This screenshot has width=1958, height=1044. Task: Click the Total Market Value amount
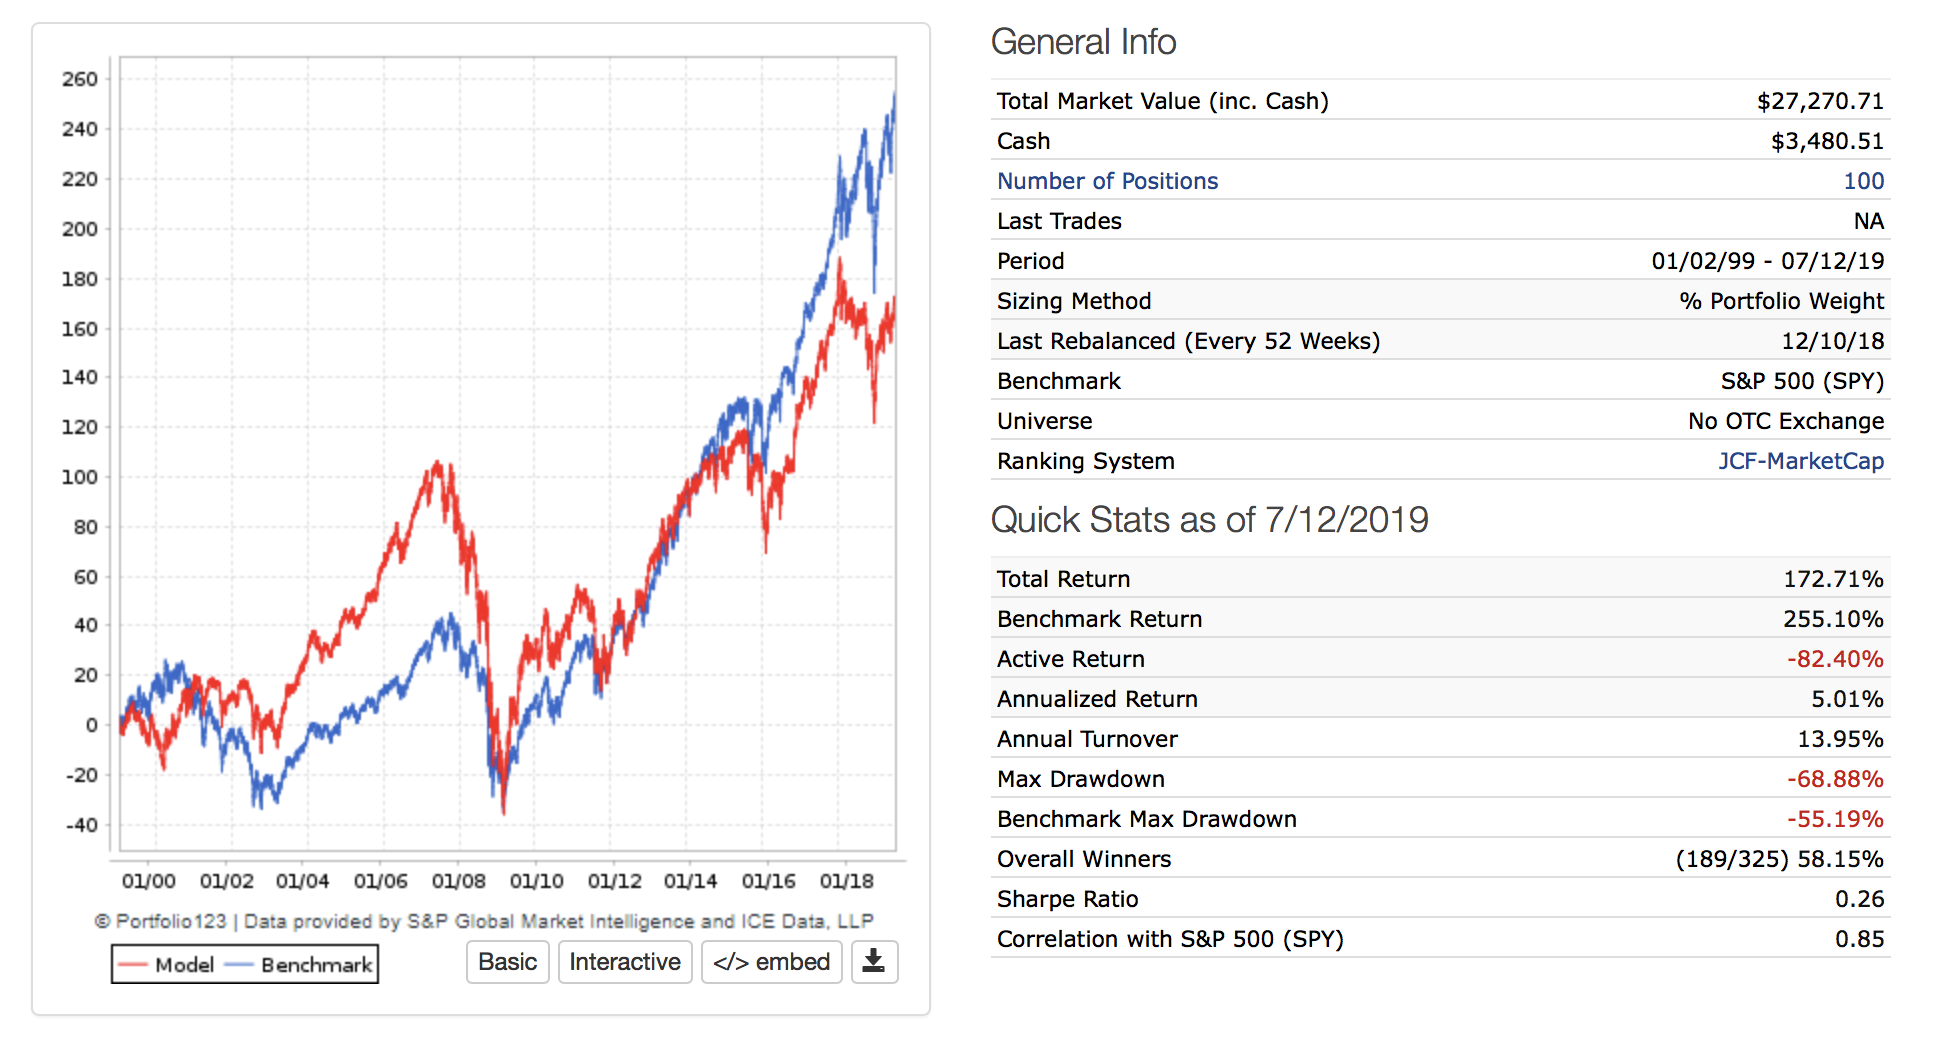[x=1819, y=101]
